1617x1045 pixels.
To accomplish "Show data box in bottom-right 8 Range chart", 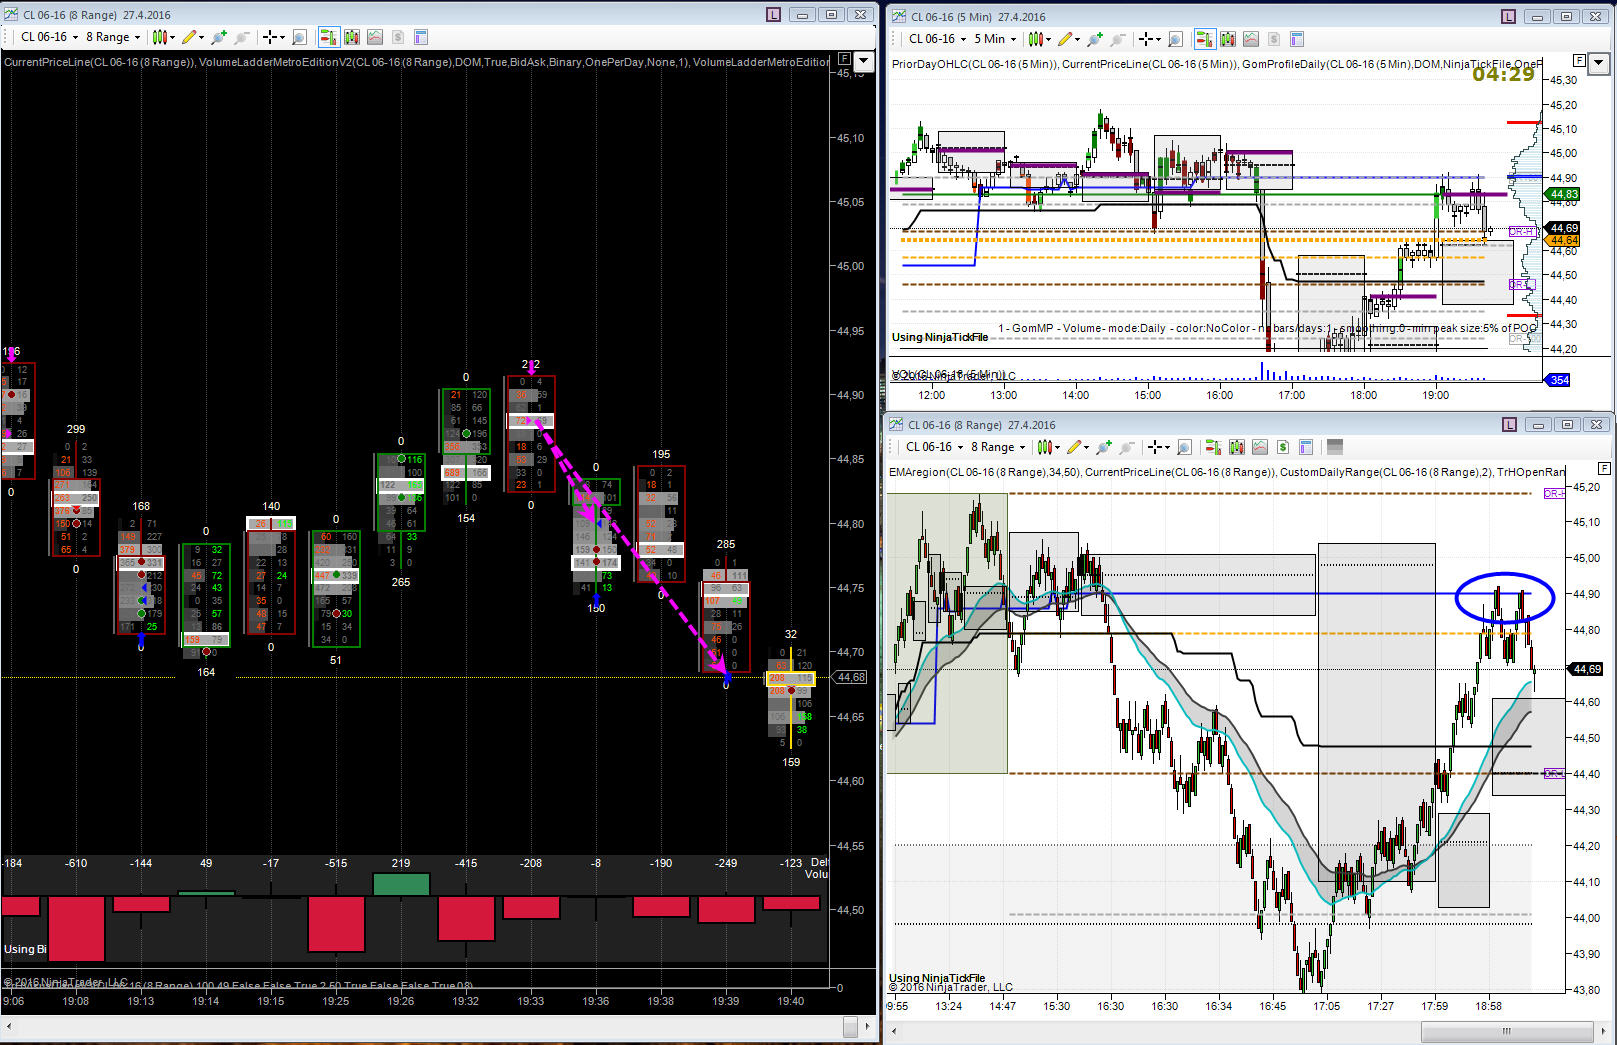I will point(1185,447).
